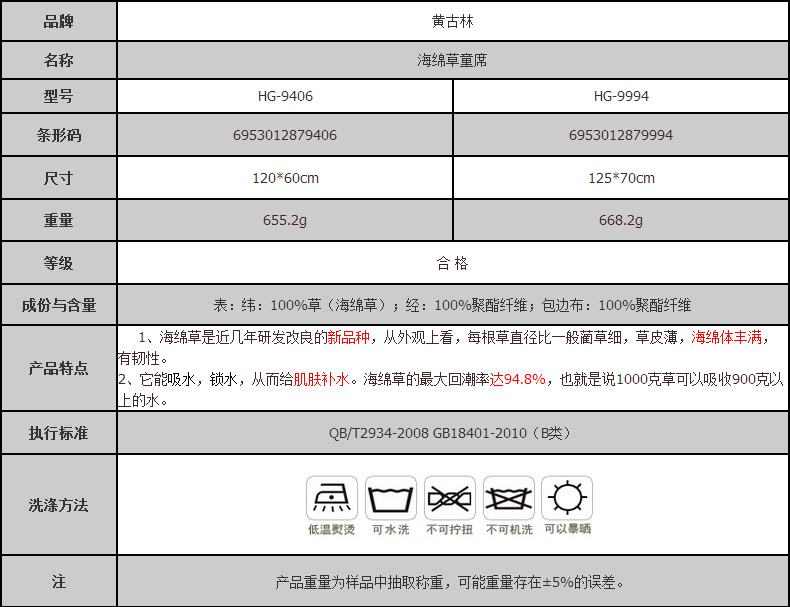
Task: Click the composition text about 100%聚酯纤维
Action: (452, 305)
